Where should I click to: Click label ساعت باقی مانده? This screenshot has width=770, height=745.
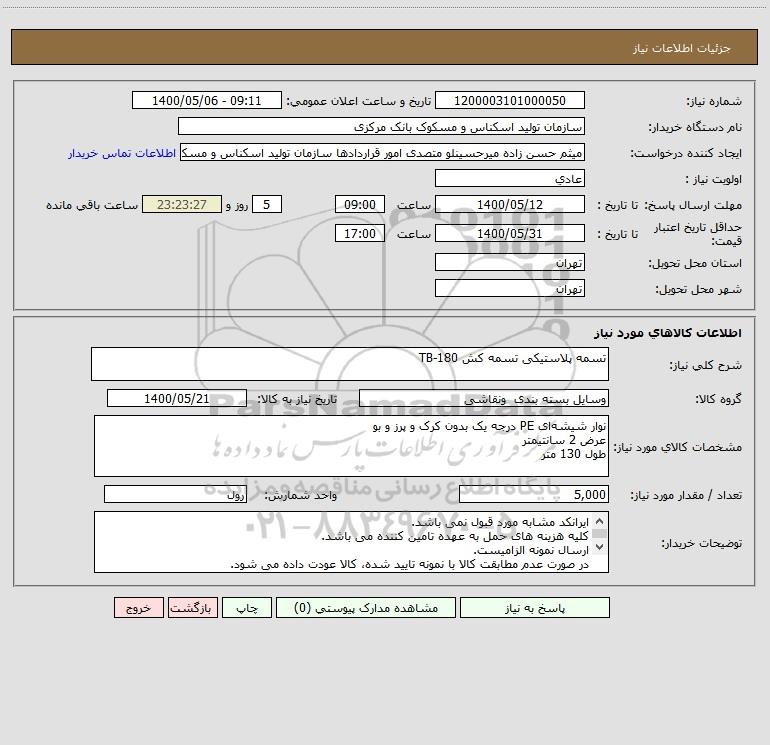[92, 205]
